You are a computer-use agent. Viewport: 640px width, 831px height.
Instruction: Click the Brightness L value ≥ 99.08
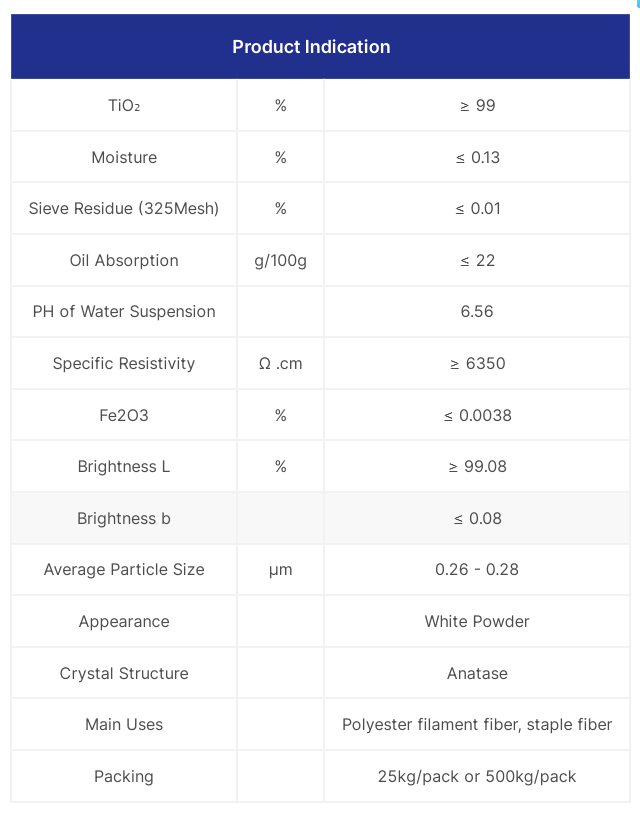click(477, 466)
